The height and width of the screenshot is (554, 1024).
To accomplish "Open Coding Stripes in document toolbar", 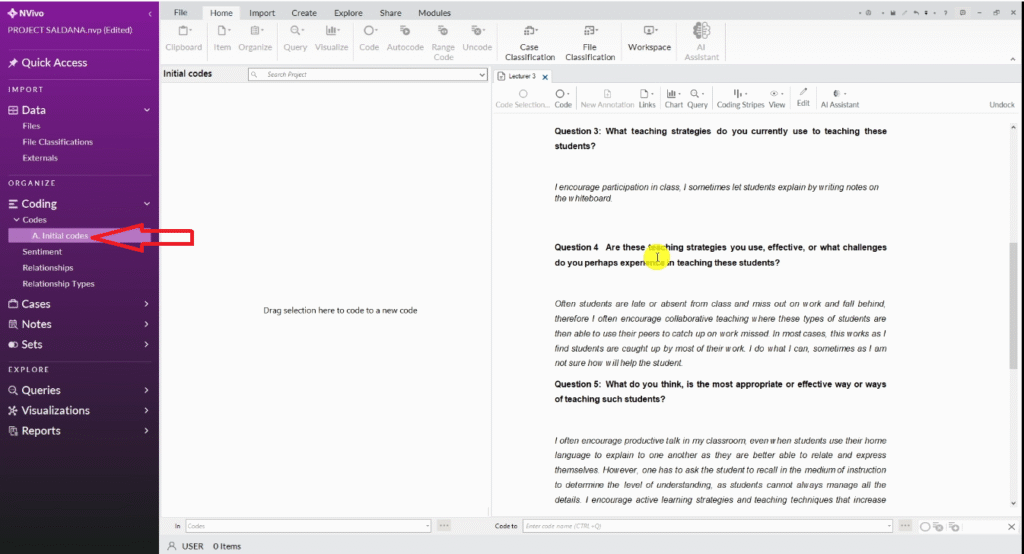I will click(740, 98).
